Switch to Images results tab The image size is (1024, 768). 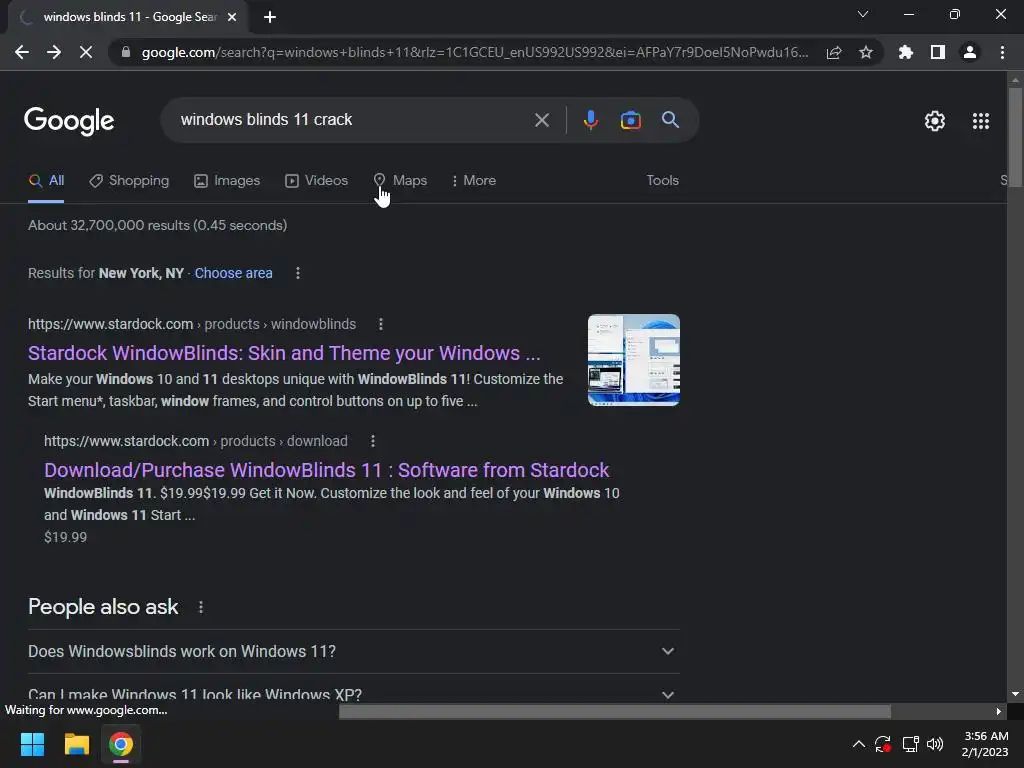pos(227,181)
